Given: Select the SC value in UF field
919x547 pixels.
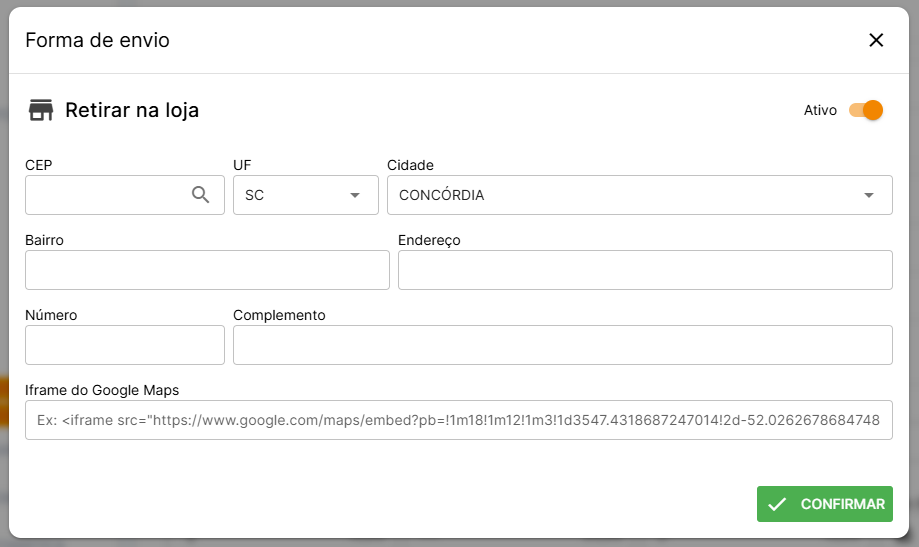Looking at the screenshot, I should pyautogui.click(x=255, y=195).
